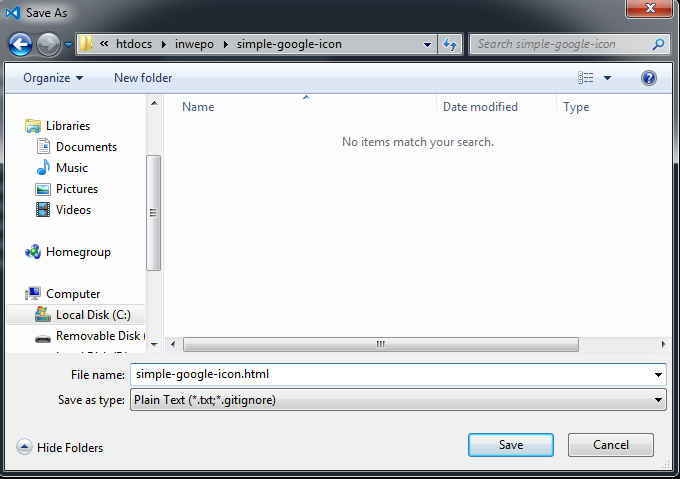
Task: Click the Music note icon
Action: (43, 167)
